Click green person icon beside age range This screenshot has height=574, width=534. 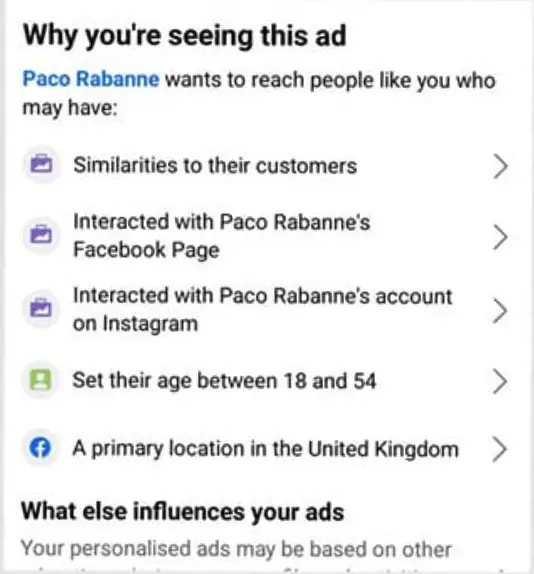pyautogui.click(x=41, y=380)
